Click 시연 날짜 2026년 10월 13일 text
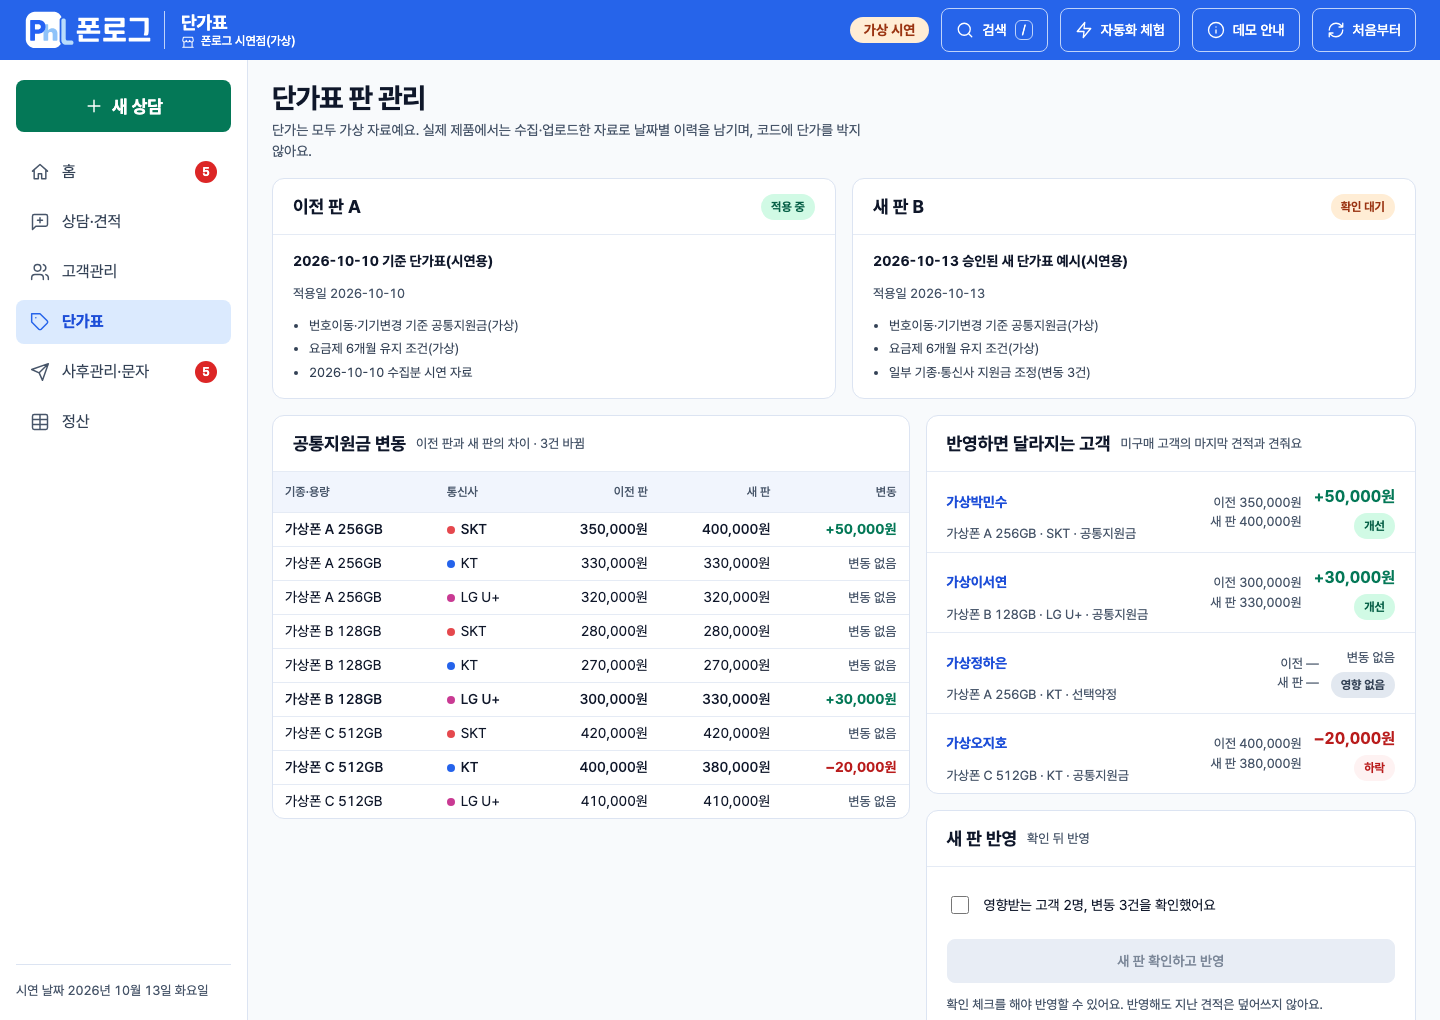This screenshot has height=1020, width=1440. [113, 990]
